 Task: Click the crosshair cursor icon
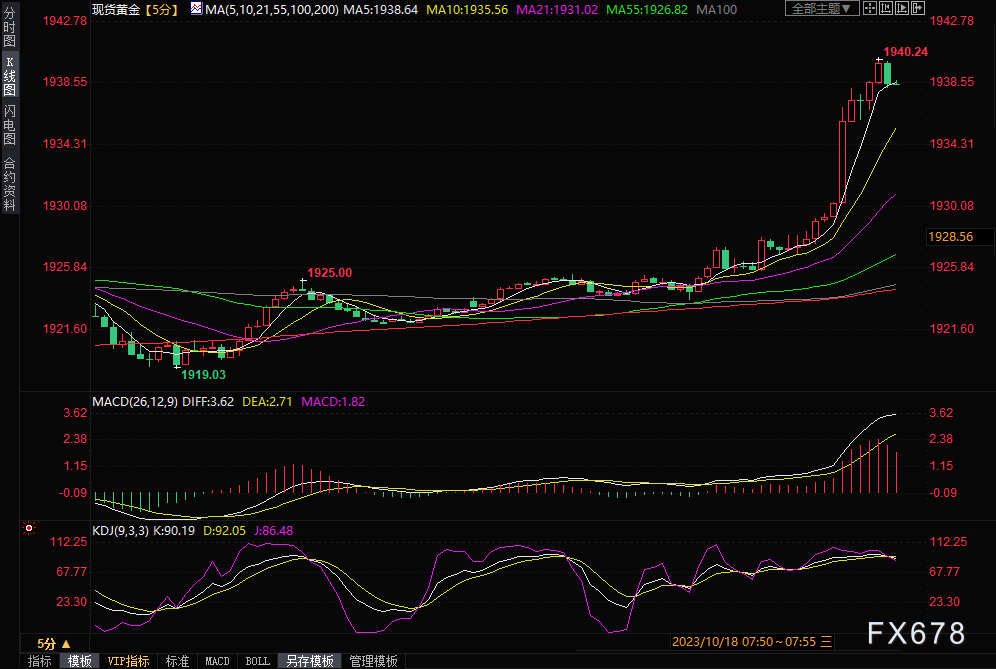point(870,8)
